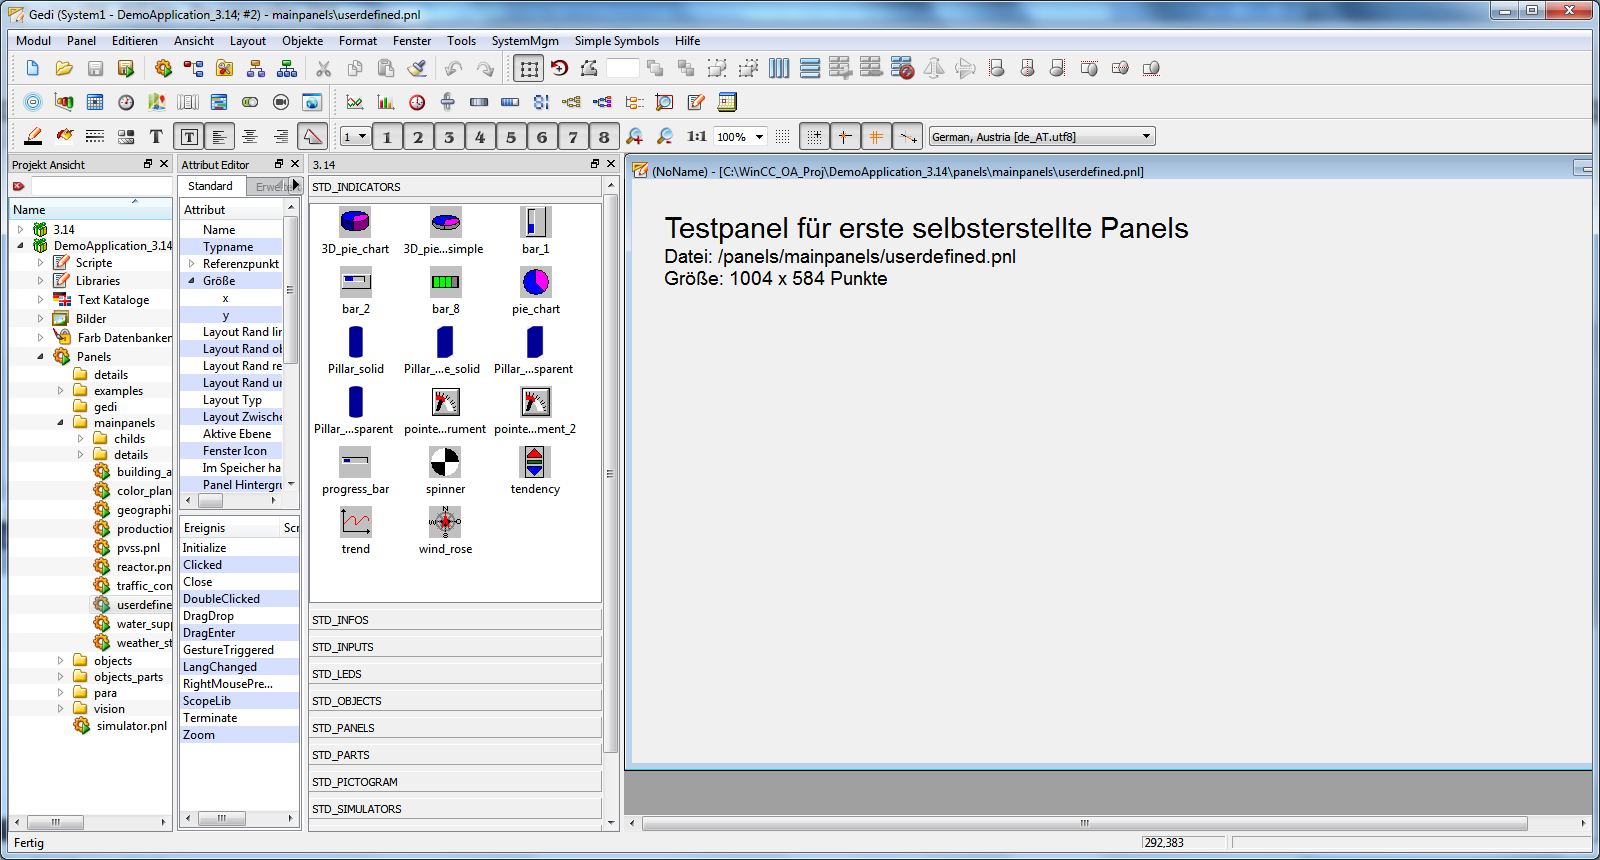Click the pencil line color tool
This screenshot has width=1600, height=860.
(x=33, y=136)
